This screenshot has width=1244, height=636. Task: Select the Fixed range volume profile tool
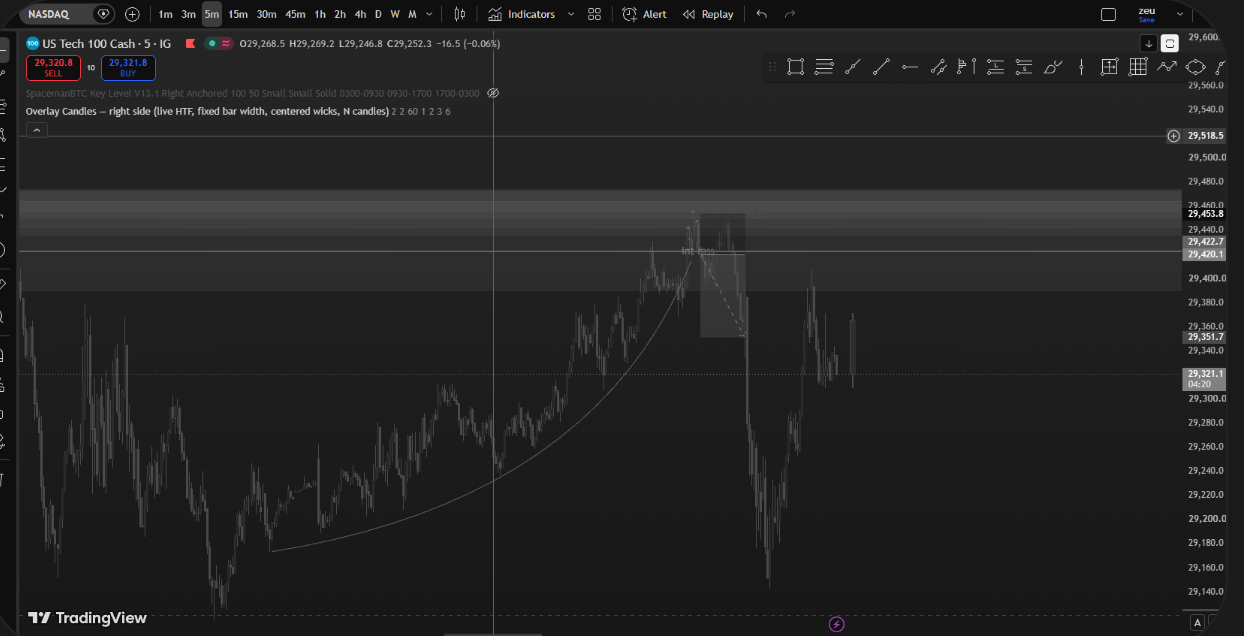tap(966, 67)
